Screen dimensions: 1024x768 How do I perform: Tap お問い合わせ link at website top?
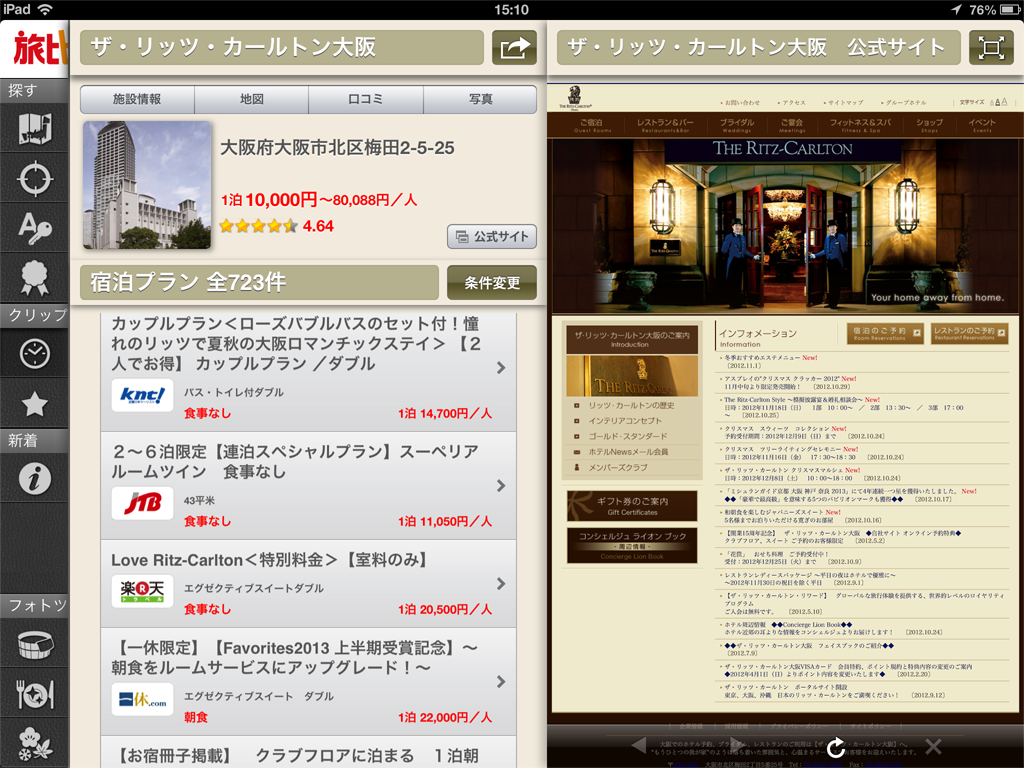pos(742,103)
